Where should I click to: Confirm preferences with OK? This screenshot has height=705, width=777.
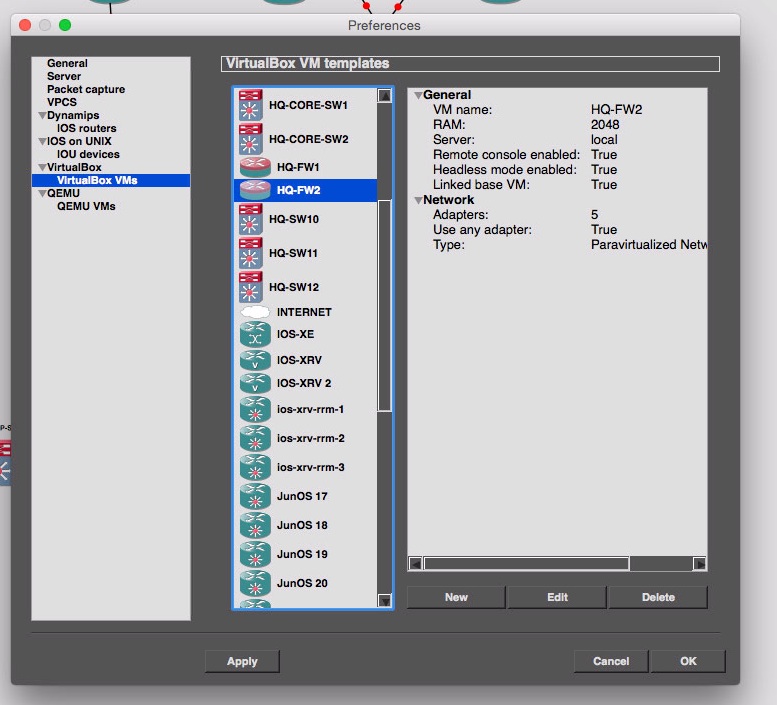click(x=688, y=661)
